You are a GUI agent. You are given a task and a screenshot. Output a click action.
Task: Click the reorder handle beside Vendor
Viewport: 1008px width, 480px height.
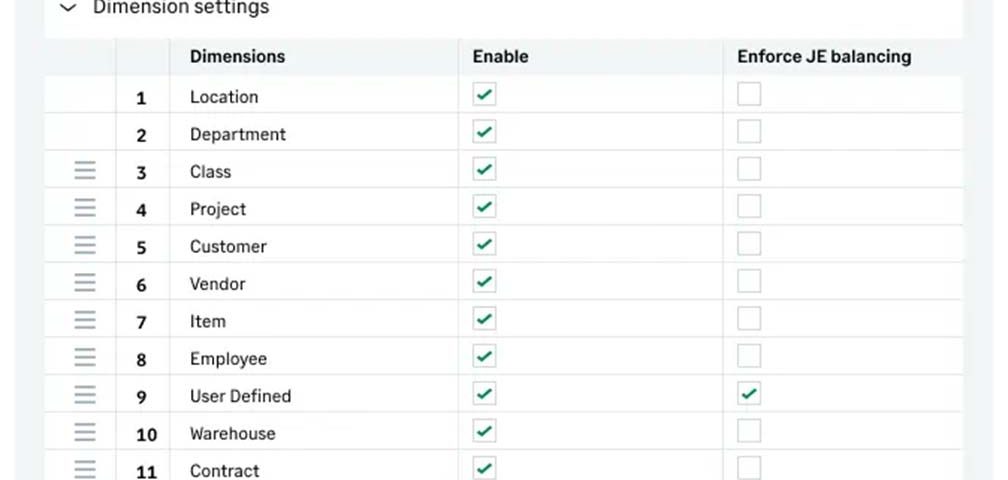[85, 282]
